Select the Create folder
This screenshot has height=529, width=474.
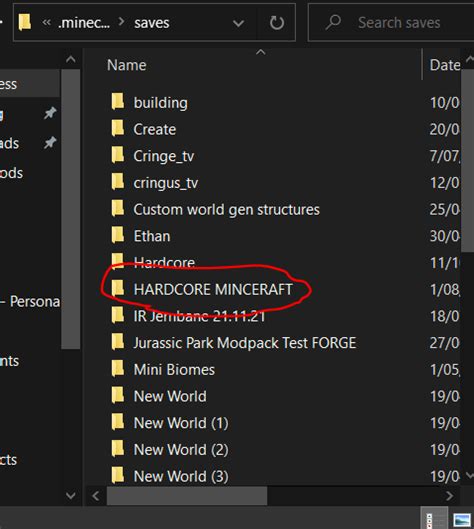click(155, 129)
